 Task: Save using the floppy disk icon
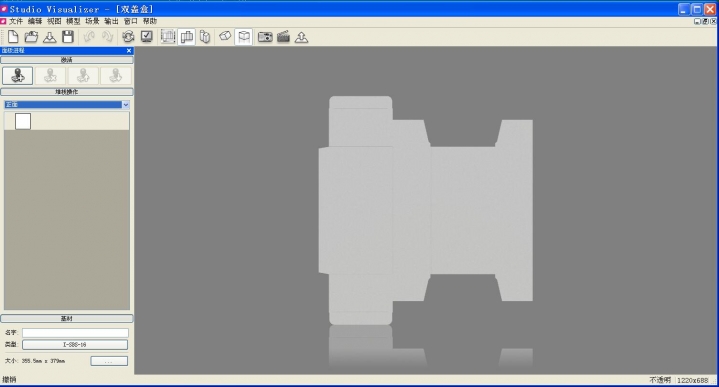click(x=68, y=37)
